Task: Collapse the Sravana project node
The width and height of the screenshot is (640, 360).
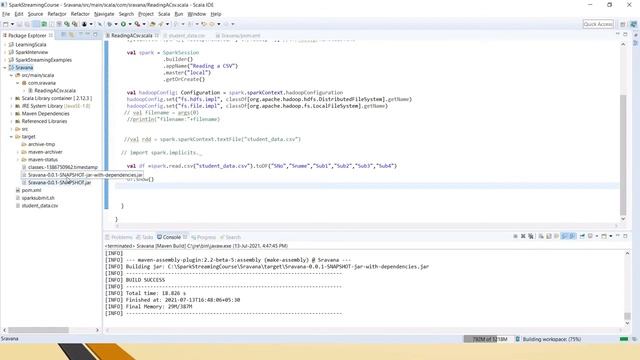Action: coord(5,68)
